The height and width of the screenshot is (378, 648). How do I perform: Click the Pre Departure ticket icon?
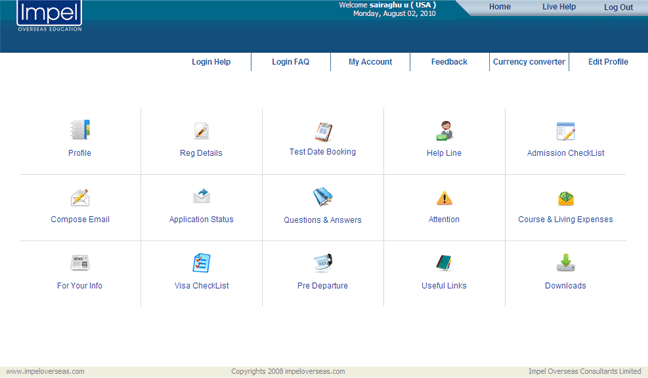[x=323, y=263]
